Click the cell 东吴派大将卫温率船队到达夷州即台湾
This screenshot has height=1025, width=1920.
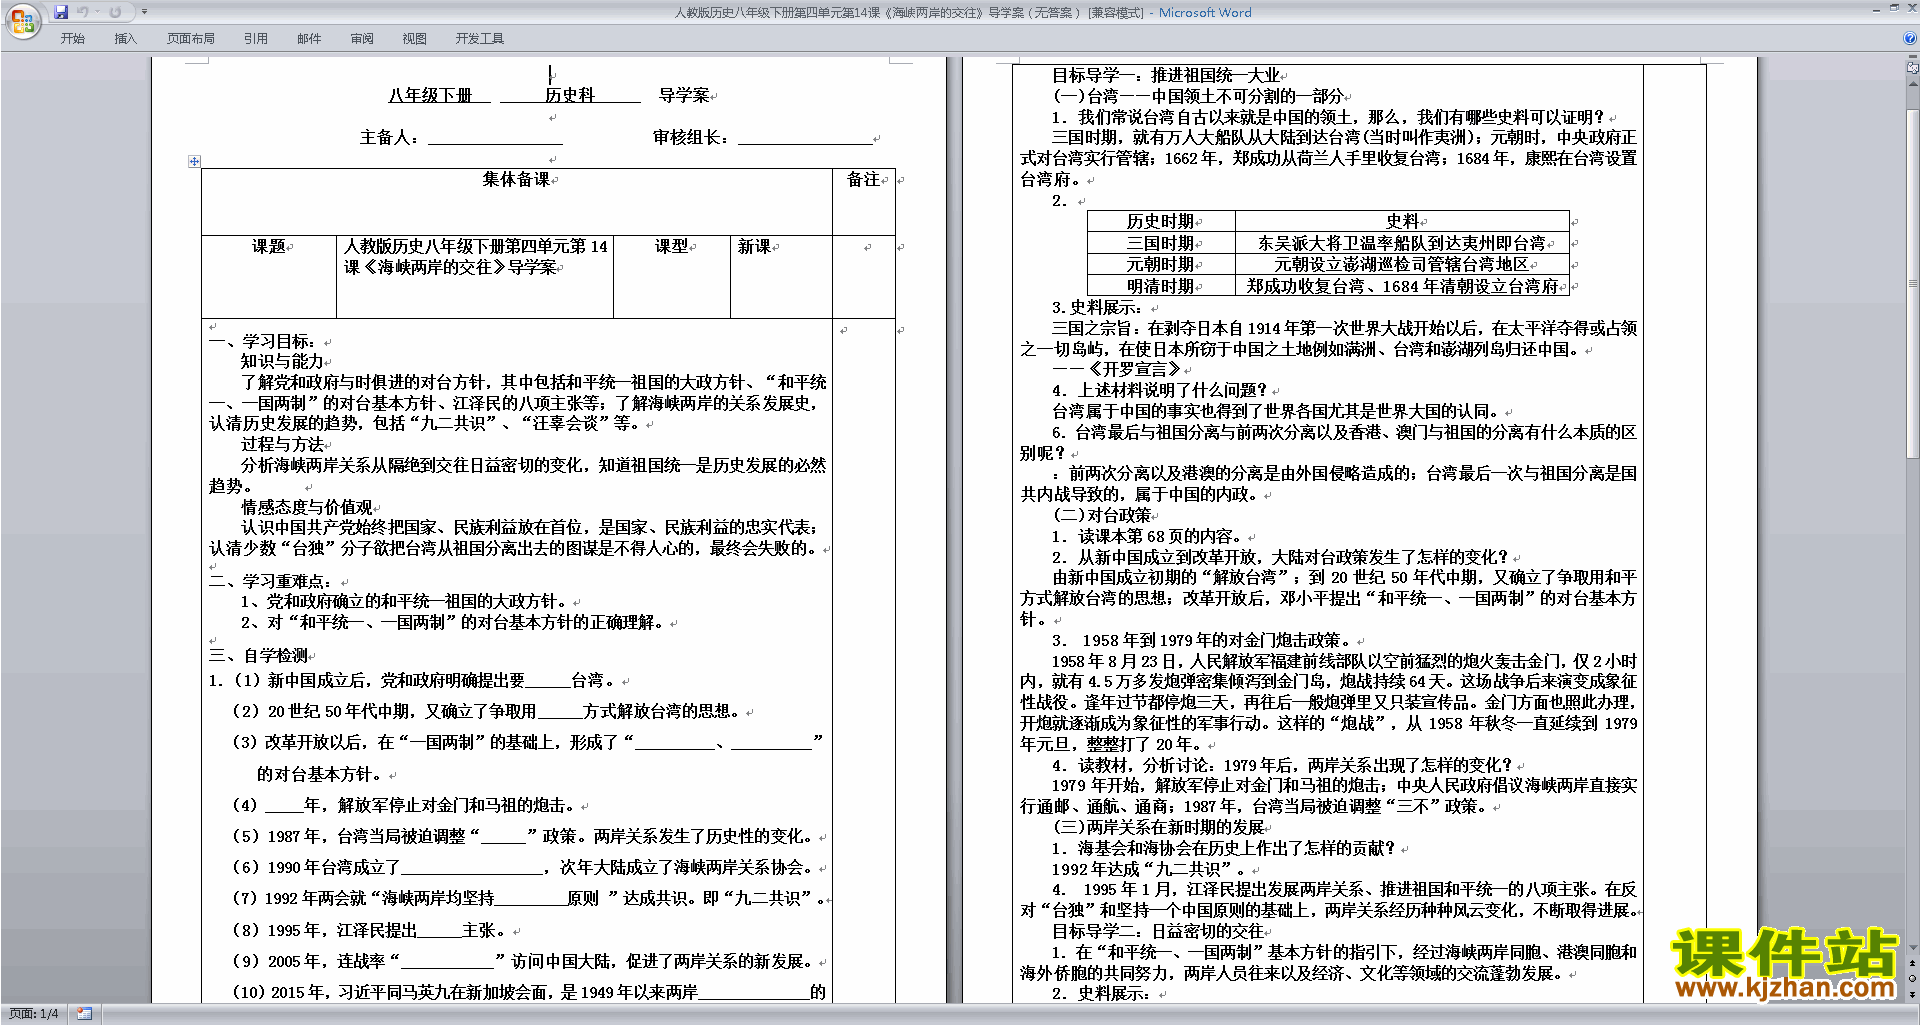1402,243
